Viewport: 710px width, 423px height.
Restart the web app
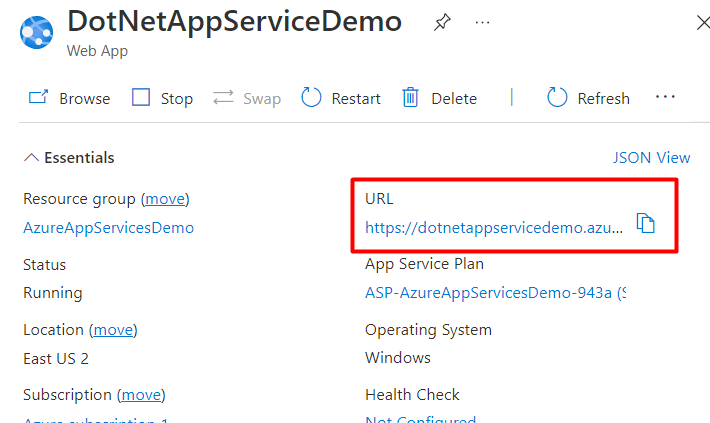tap(341, 98)
